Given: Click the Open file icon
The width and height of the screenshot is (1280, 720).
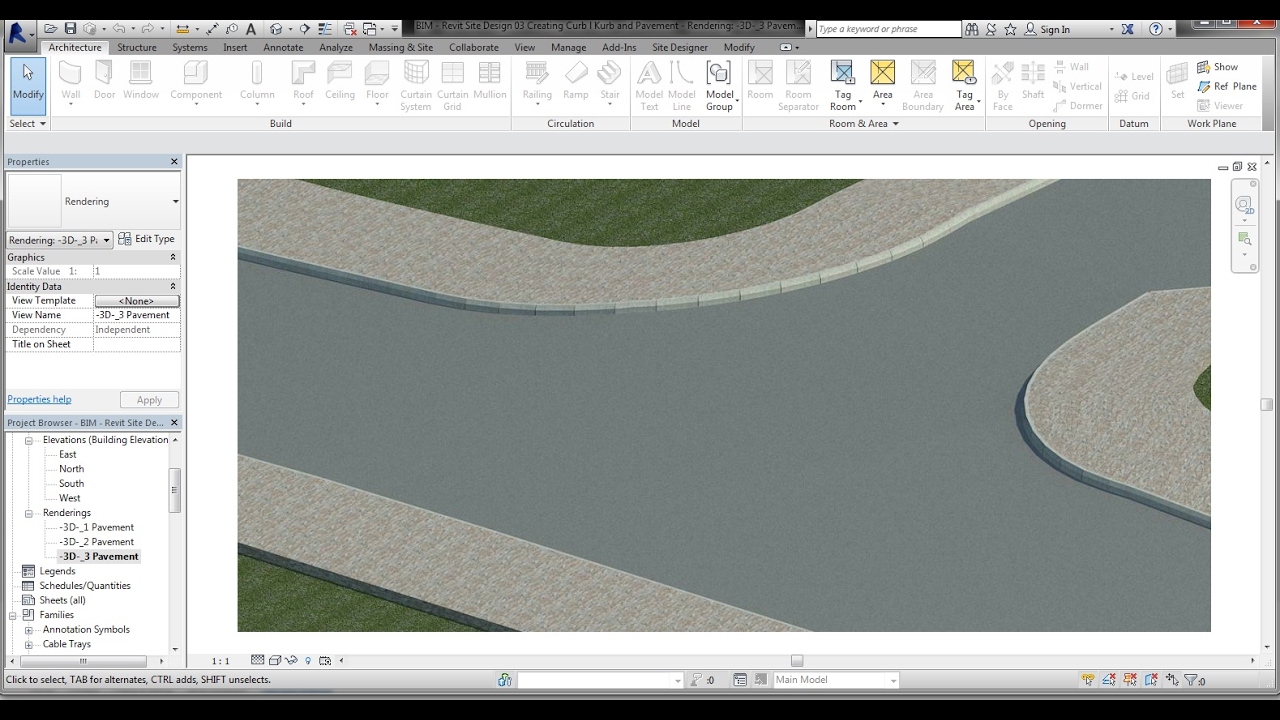Looking at the screenshot, I should point(51,29).
